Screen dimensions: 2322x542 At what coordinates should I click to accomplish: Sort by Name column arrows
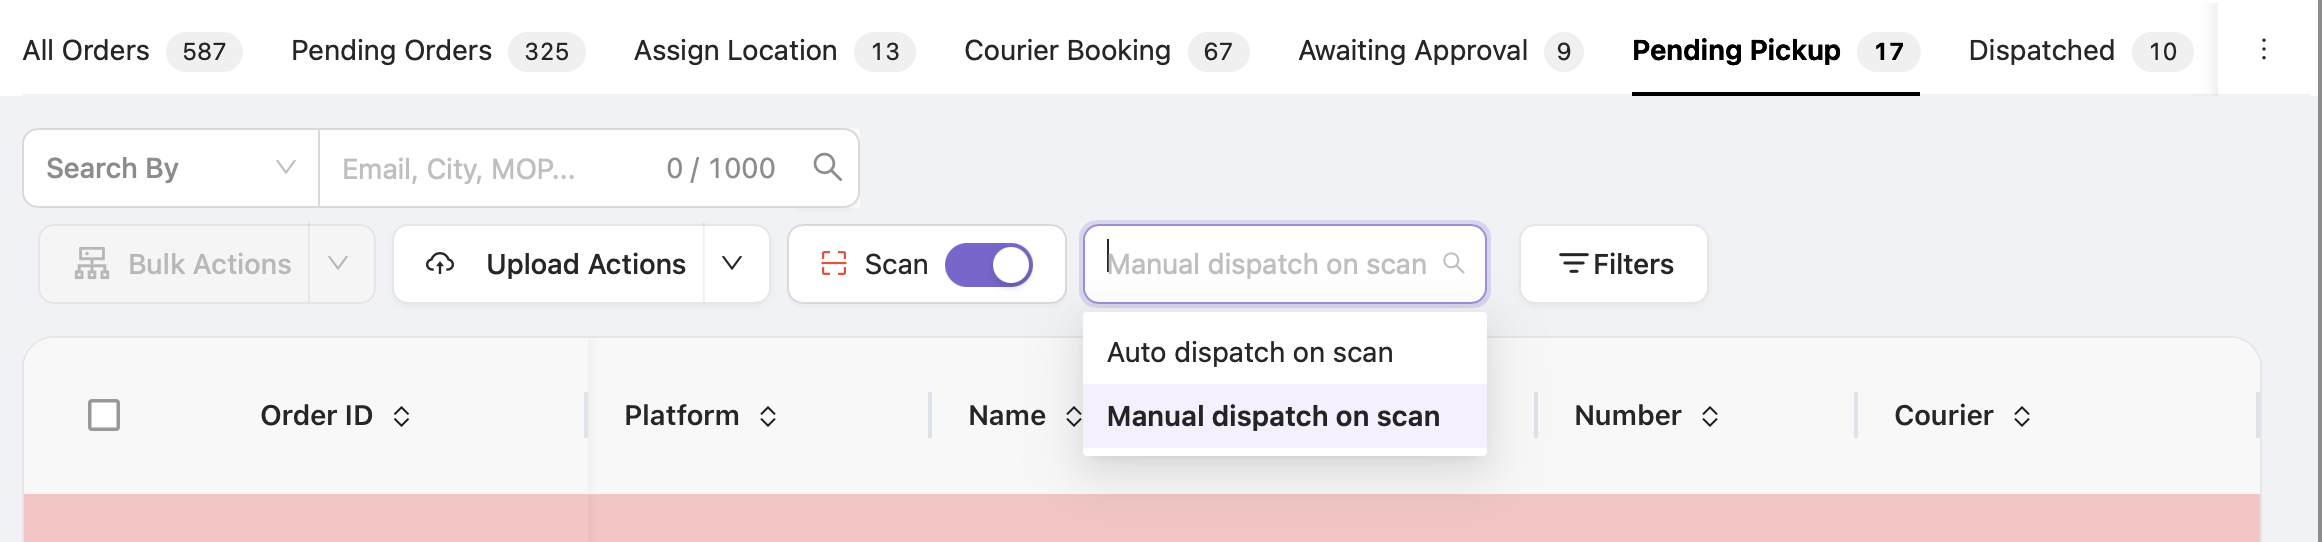pos(1073,416)
